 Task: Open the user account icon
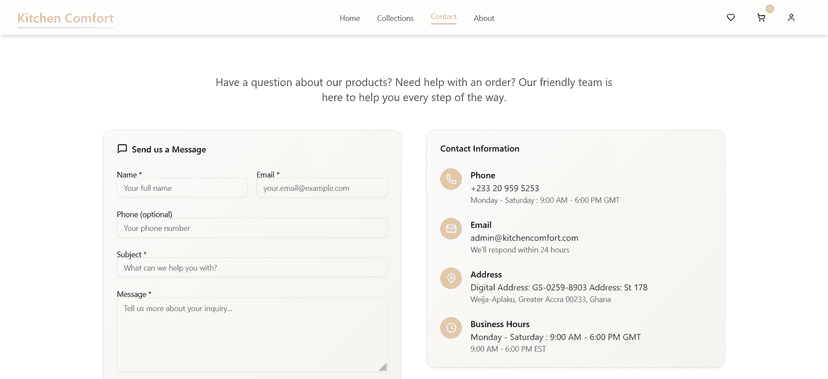click(x=791, y=17)
